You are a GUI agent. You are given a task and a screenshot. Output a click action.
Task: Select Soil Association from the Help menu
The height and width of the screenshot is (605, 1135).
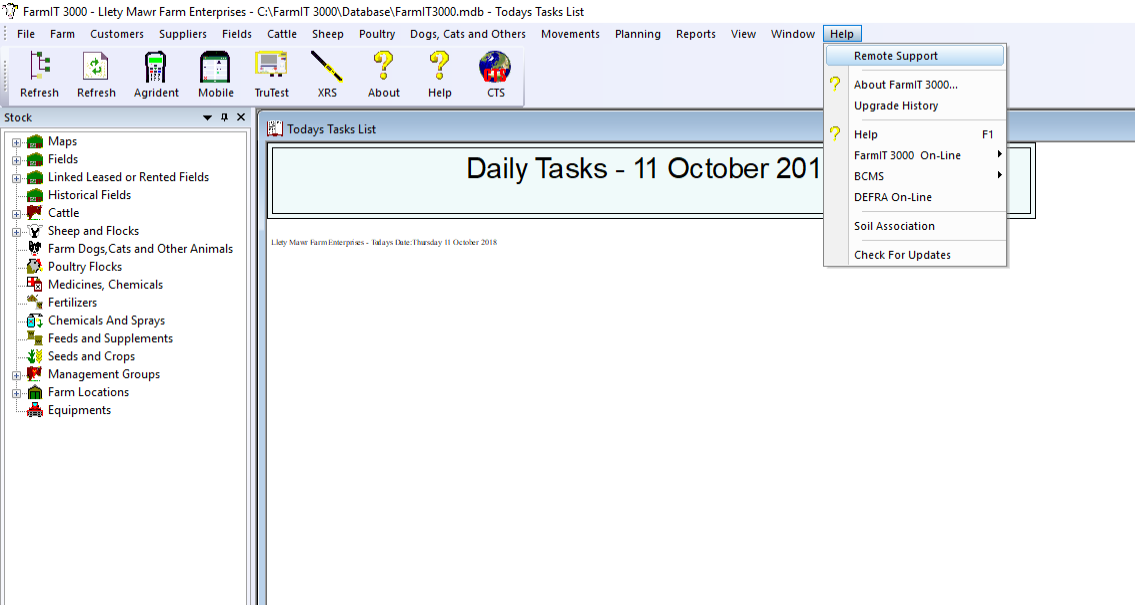[x=916, y=226]
